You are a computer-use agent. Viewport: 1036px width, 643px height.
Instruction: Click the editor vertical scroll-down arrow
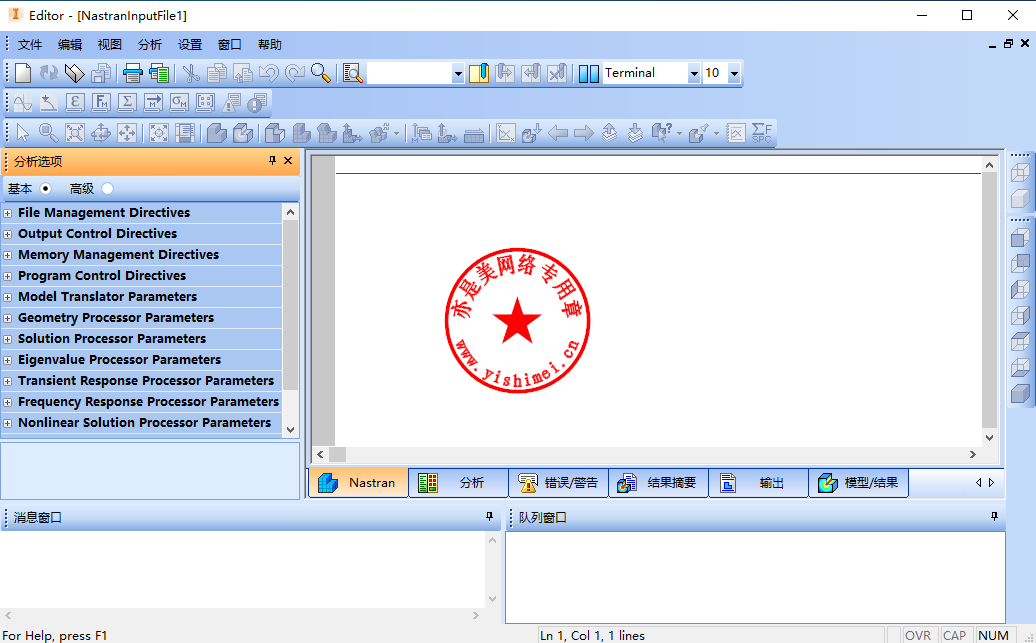click(989, 437)
